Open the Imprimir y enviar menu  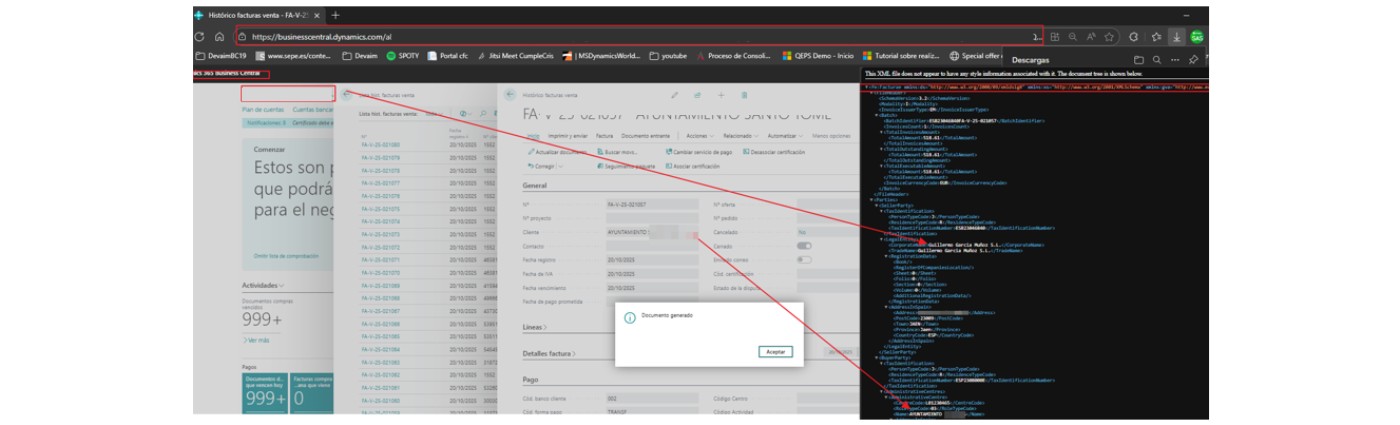(567, 135)
